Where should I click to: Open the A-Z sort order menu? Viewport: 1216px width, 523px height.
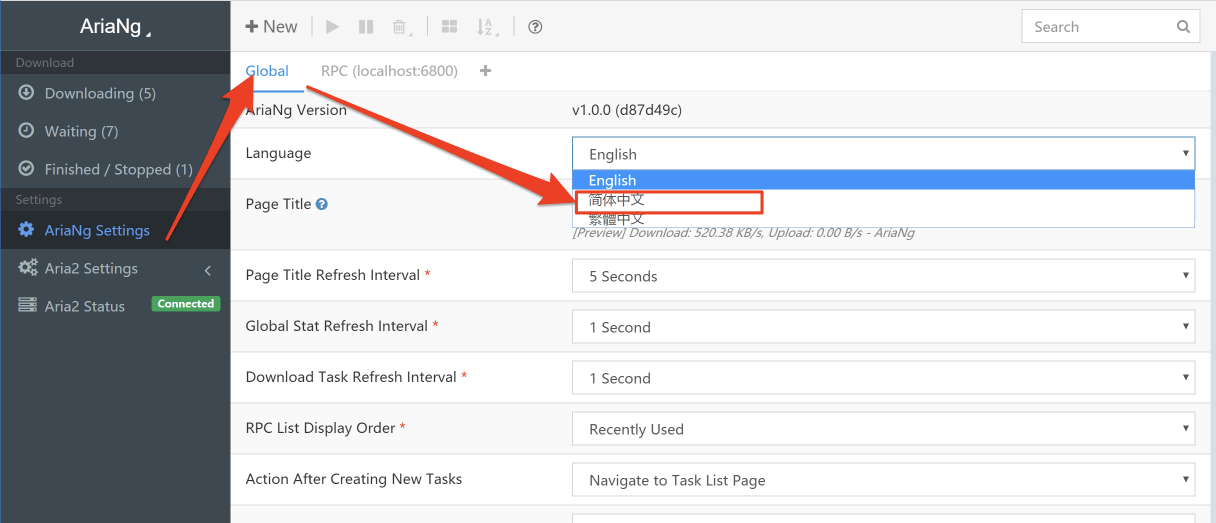click(x=485, y=27)
